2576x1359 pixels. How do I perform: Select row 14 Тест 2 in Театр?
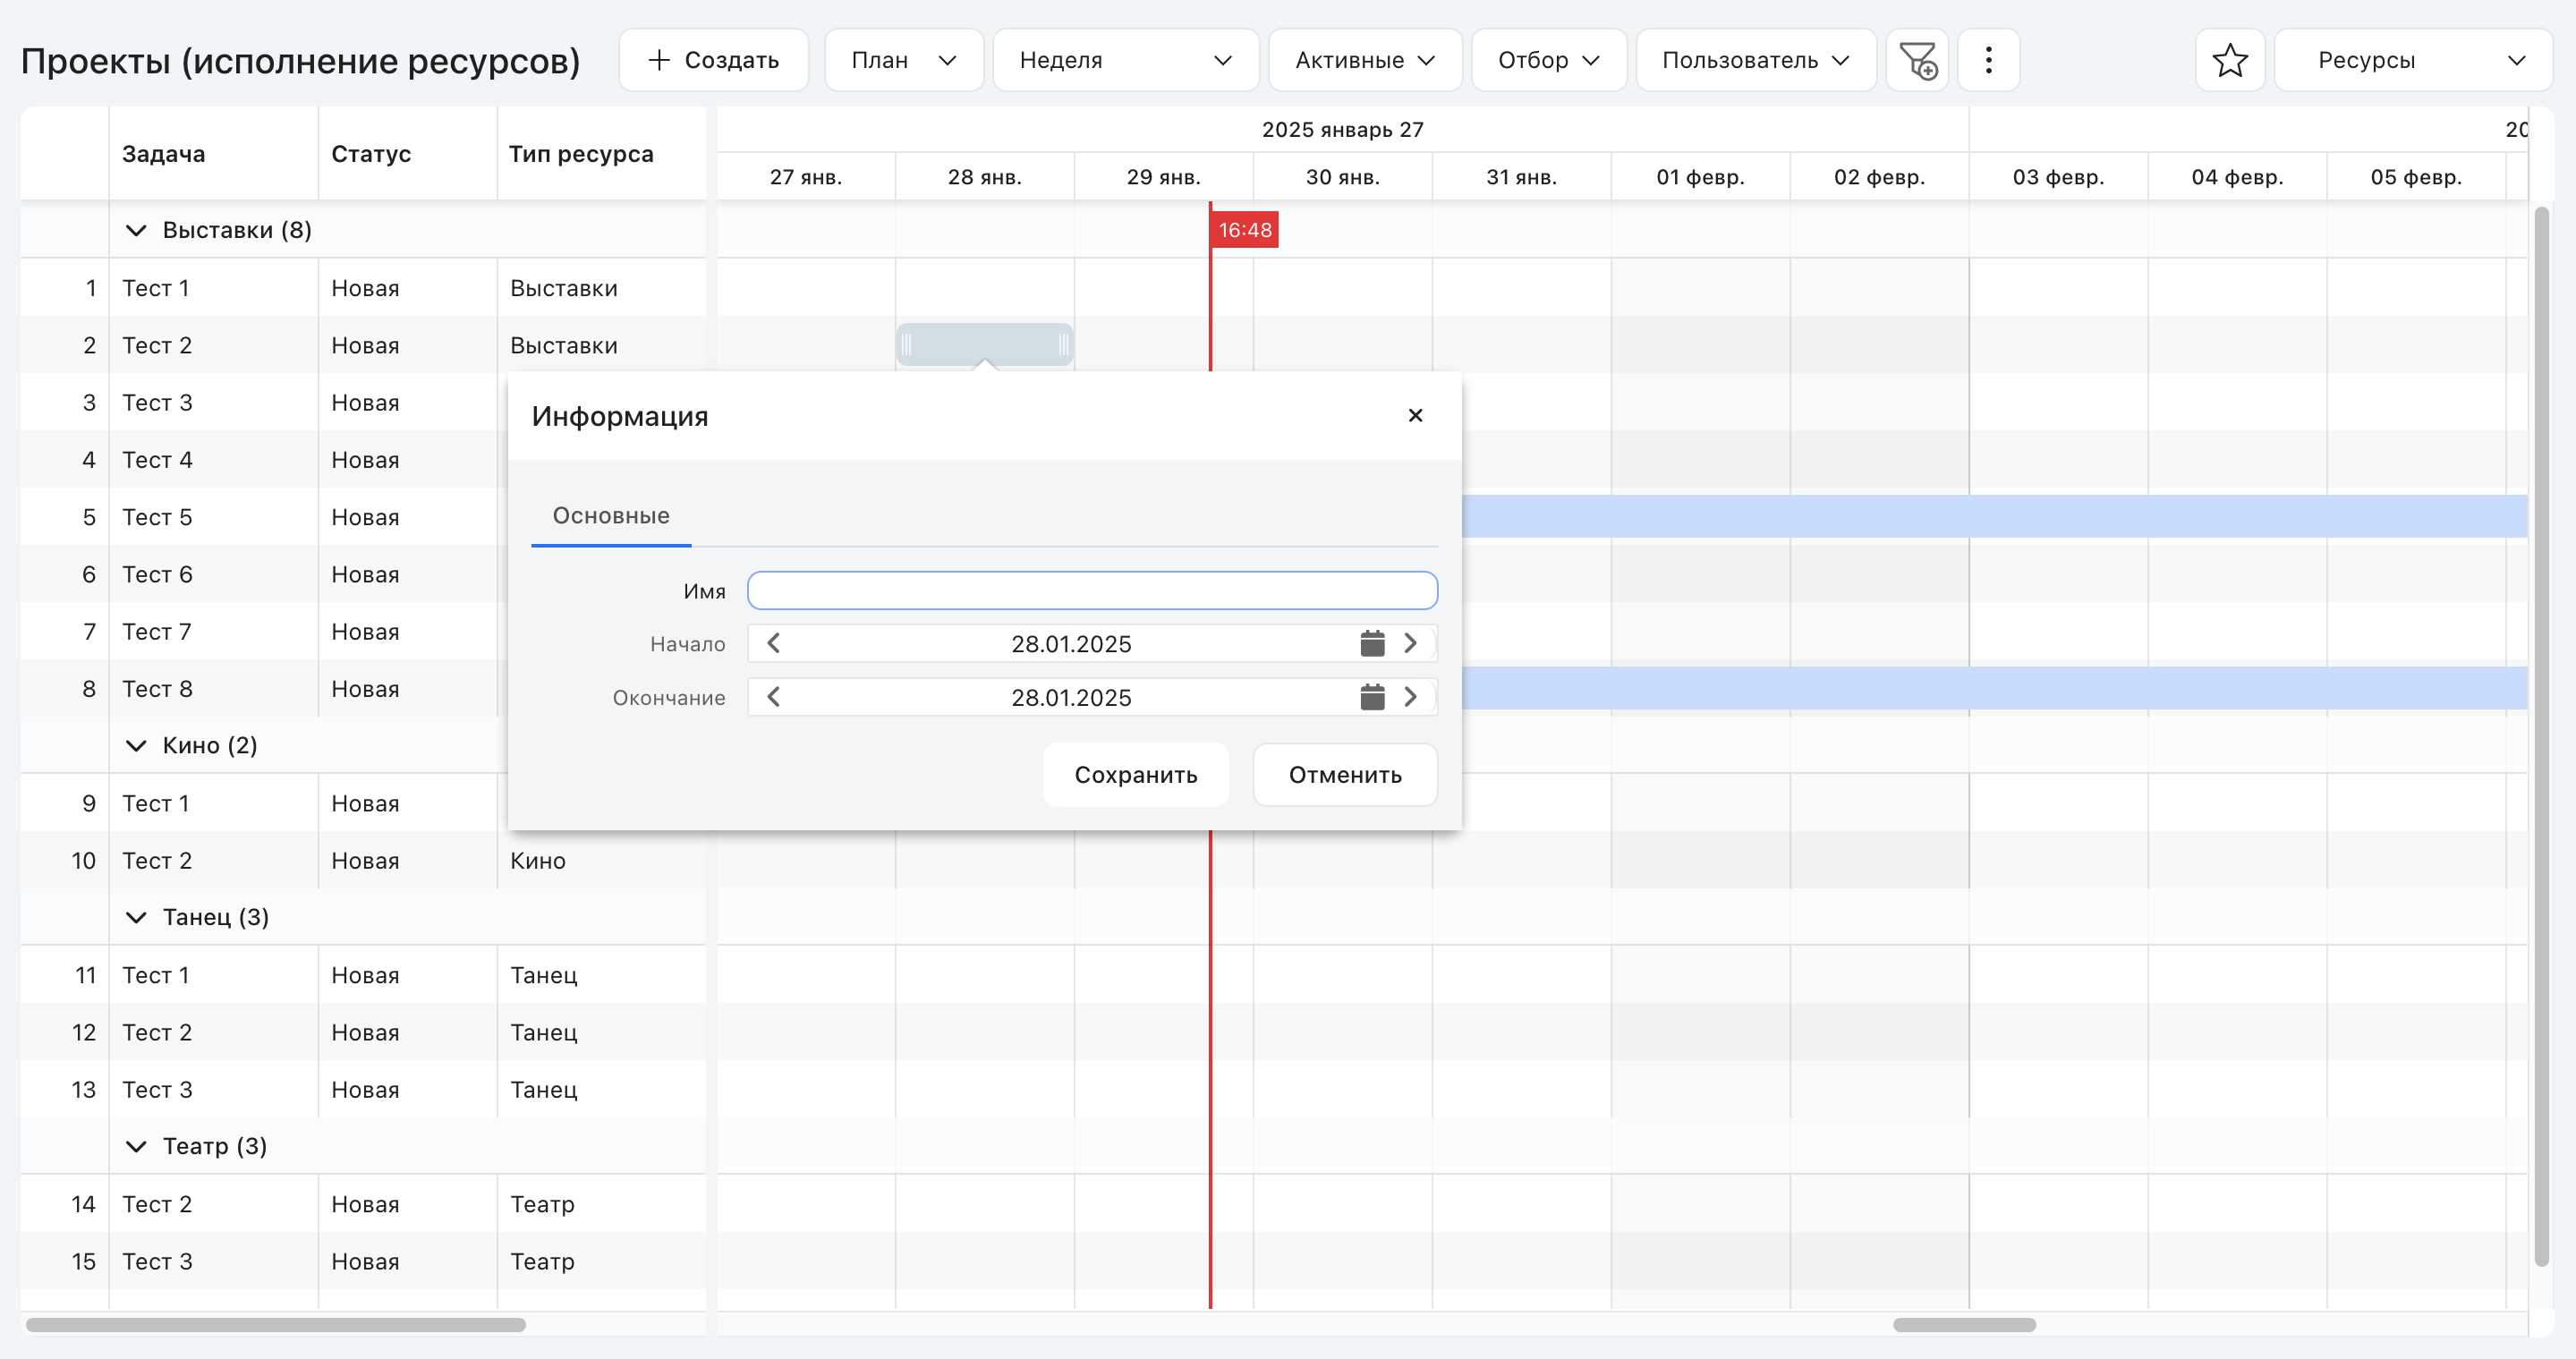pyautogui.click(x=363, y=1205)
